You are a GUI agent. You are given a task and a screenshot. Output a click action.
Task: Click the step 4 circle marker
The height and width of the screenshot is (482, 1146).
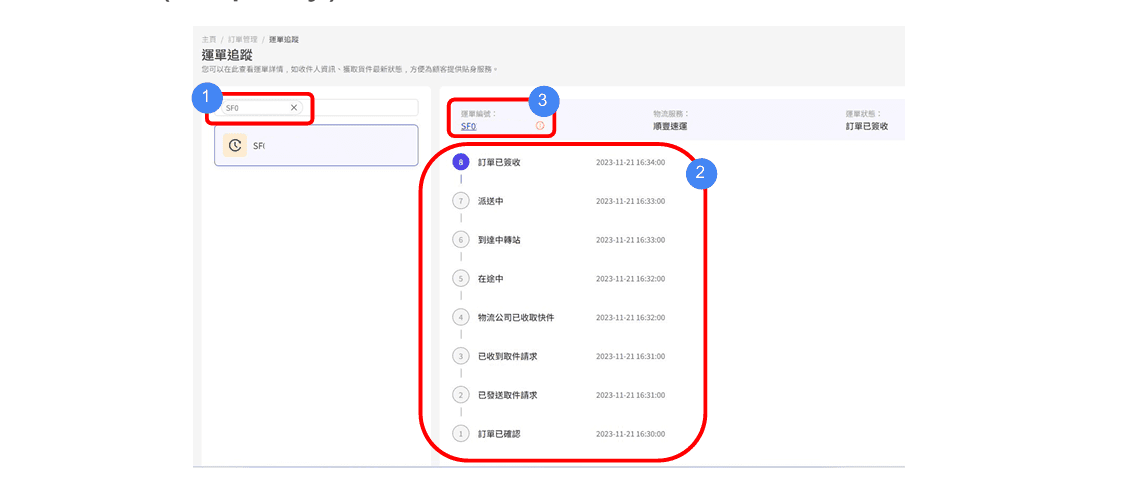[460, 317]
